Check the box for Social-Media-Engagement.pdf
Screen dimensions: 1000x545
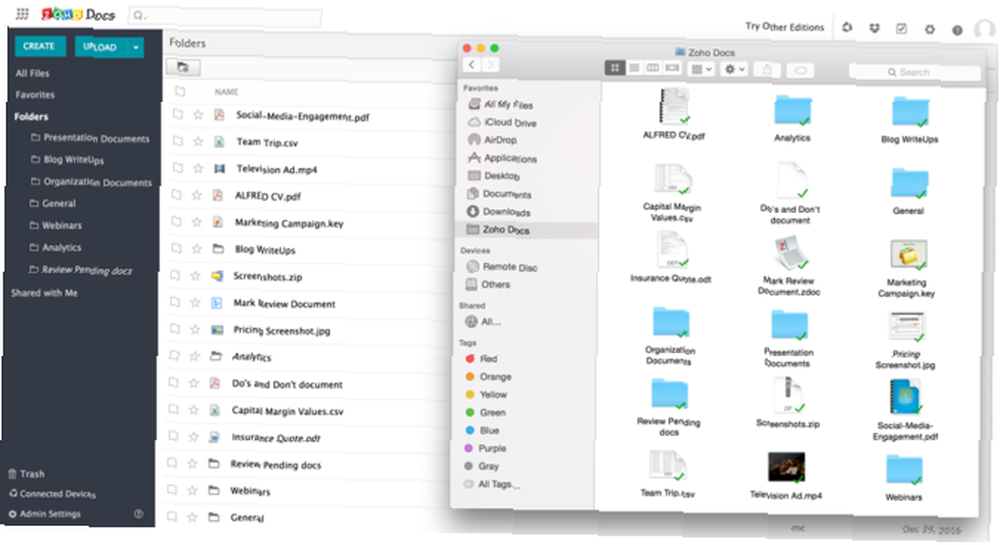pyautogui.click(x=178, y=114)
